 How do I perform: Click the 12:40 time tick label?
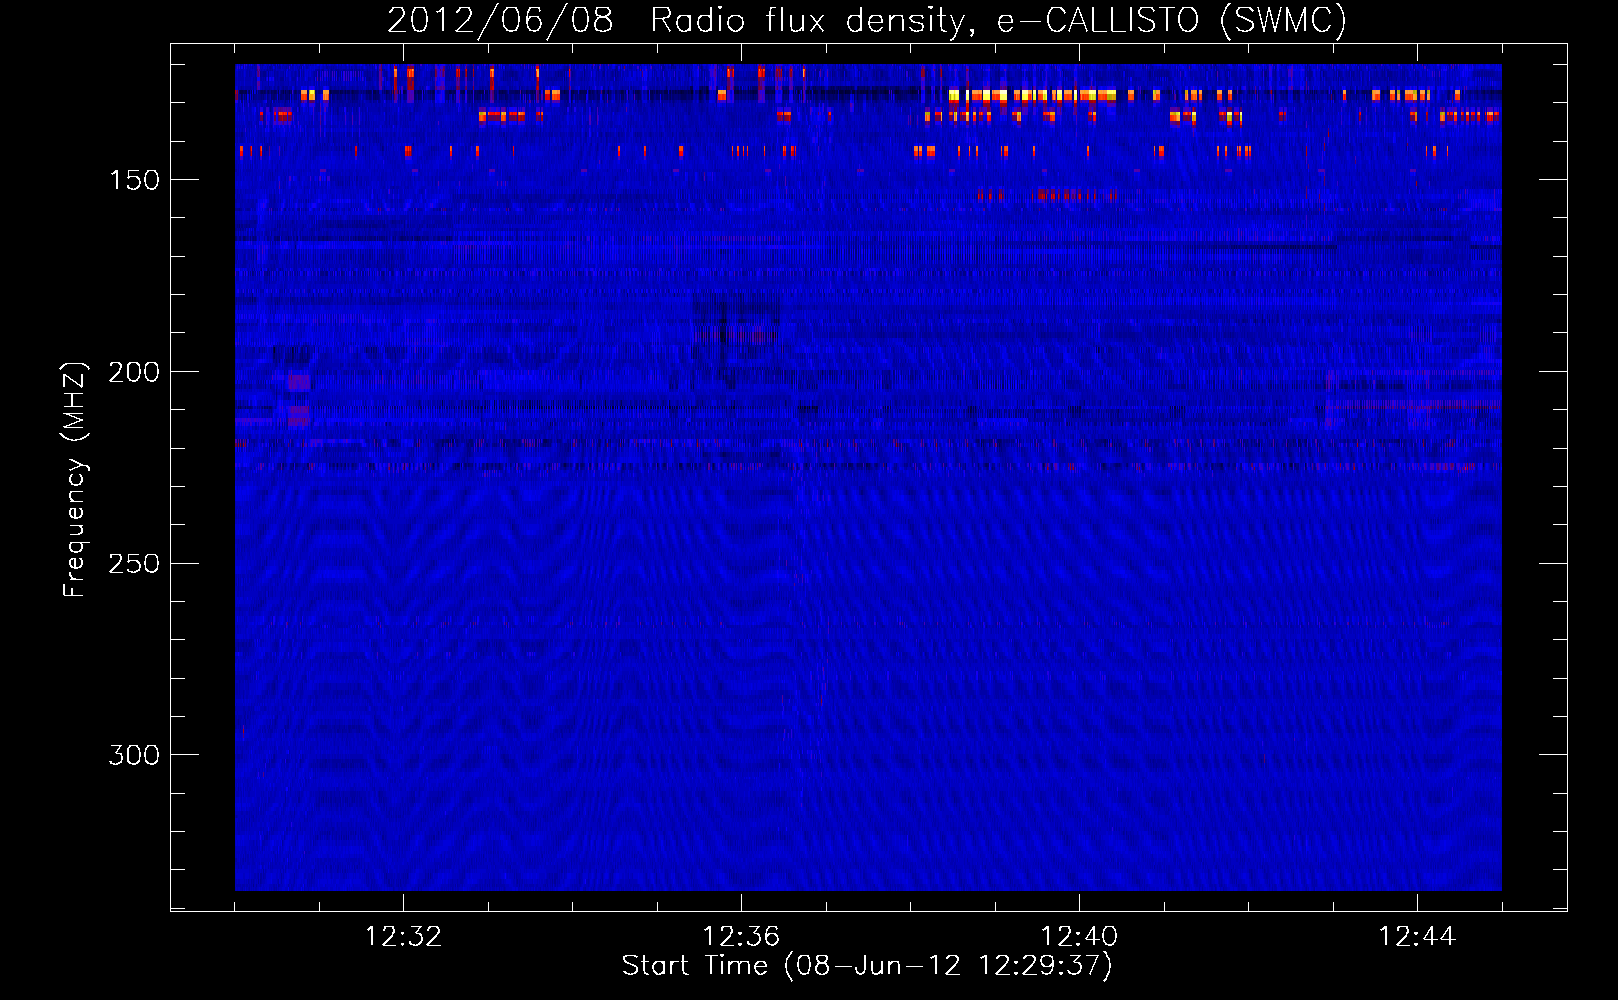(1079, 937)
